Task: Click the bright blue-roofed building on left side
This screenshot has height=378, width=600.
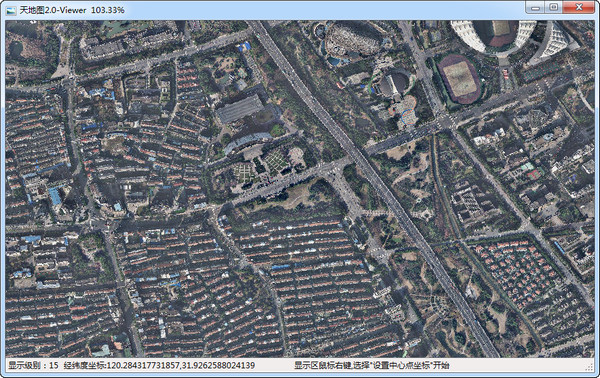Action: pos(55,196)
